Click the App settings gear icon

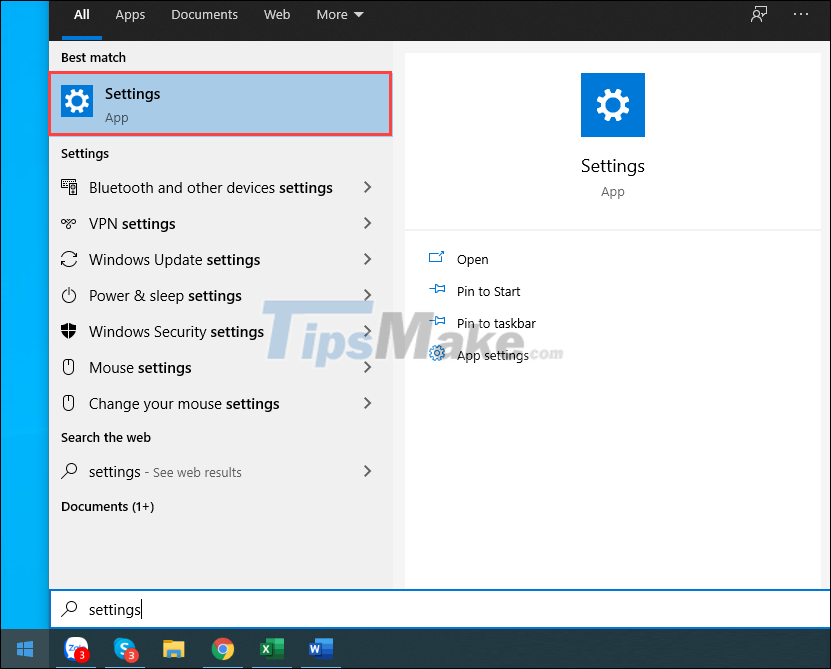point(437,354)
